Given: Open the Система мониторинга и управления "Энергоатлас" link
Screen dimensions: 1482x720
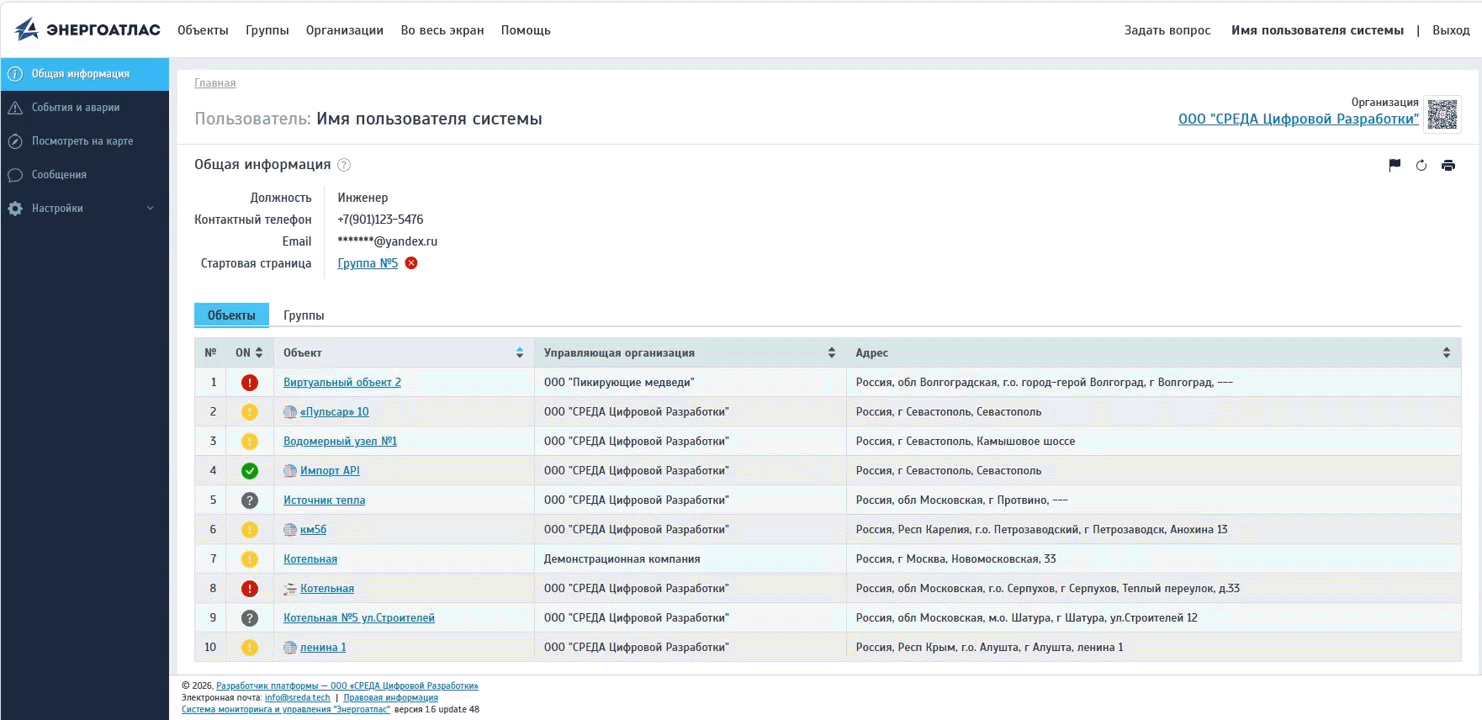Looking at the screenshot, I should (286, 709).
